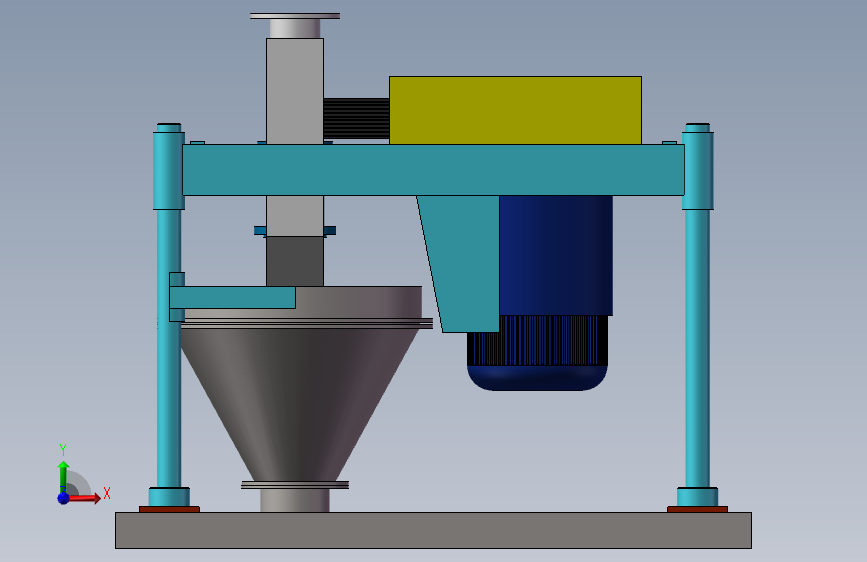Select the gray base plate
Image resolution: width=867 pixels, height=562 pixels.
coord(434,530)
